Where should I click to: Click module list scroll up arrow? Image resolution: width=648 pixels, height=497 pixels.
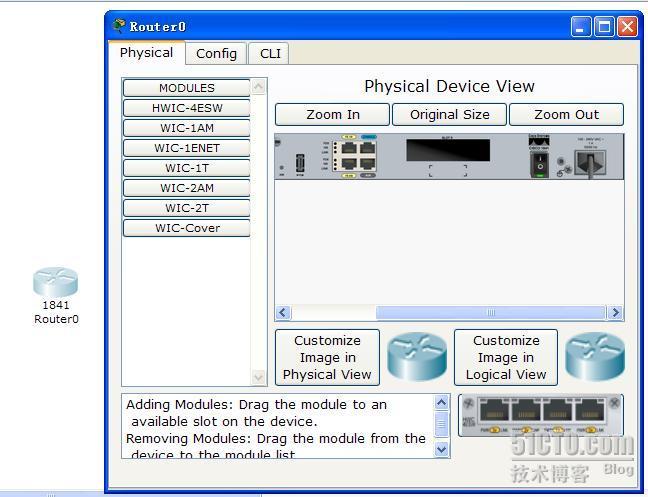tap(259, 86)
